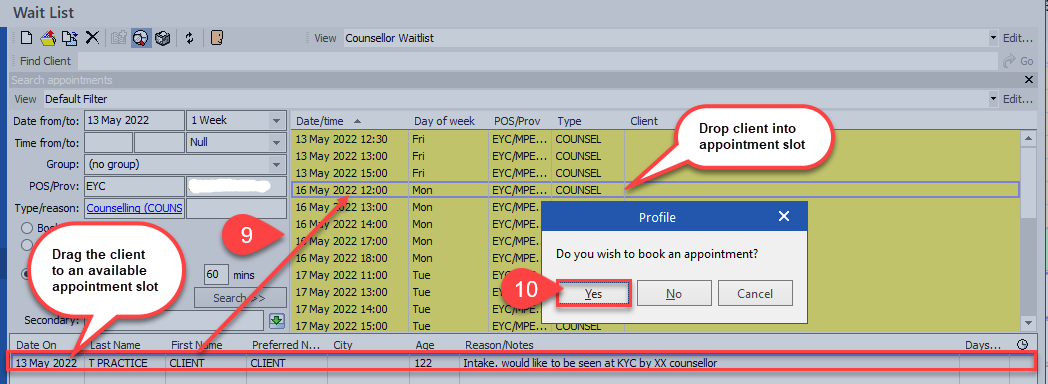1048x384 pixels.
Task: Sort waitlist by Last Name column header
Action: pos(124,345)
